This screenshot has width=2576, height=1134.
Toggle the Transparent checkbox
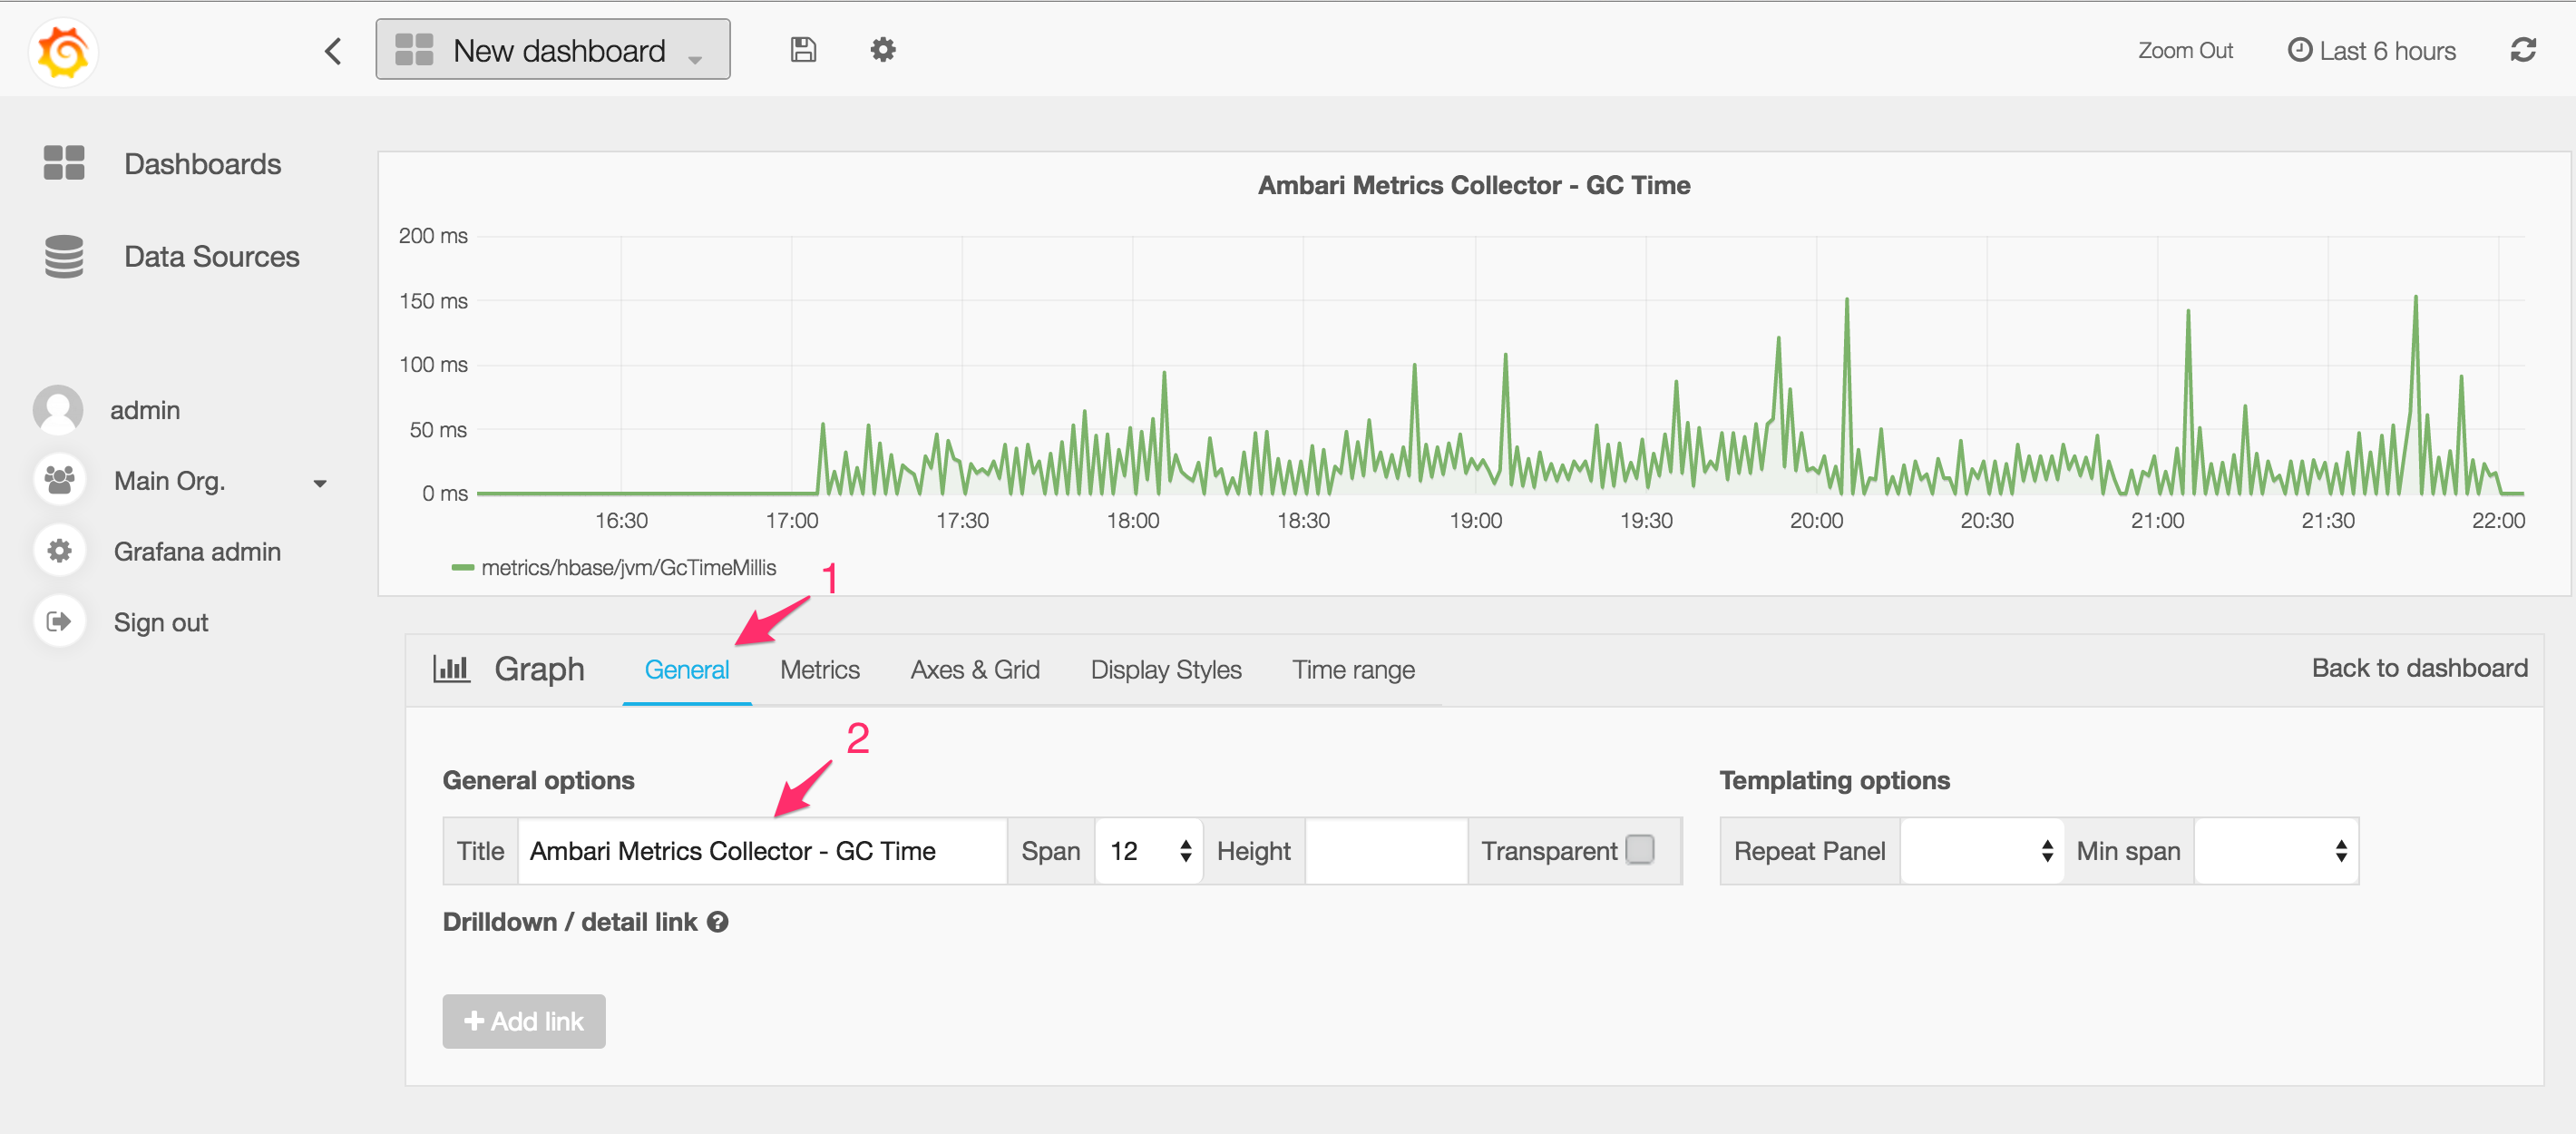[1640, 849]
